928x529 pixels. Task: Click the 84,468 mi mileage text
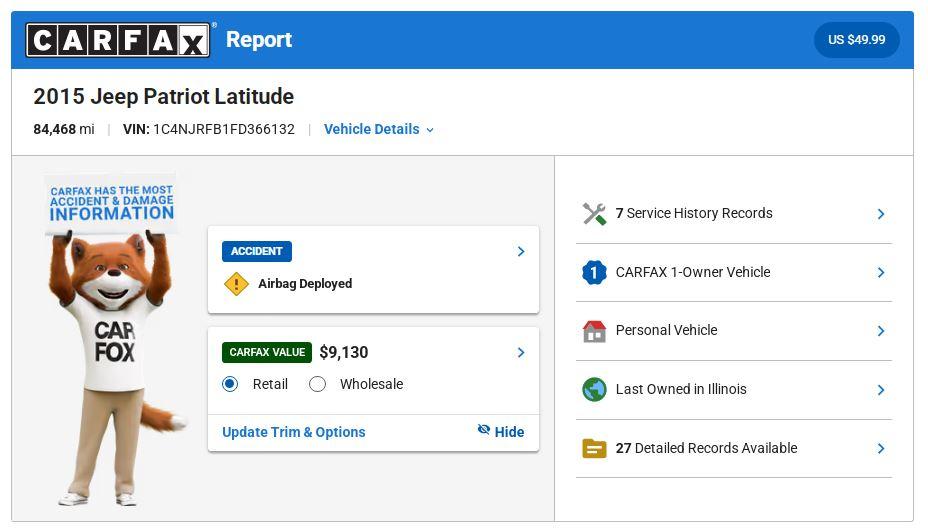tap(64, 129)
